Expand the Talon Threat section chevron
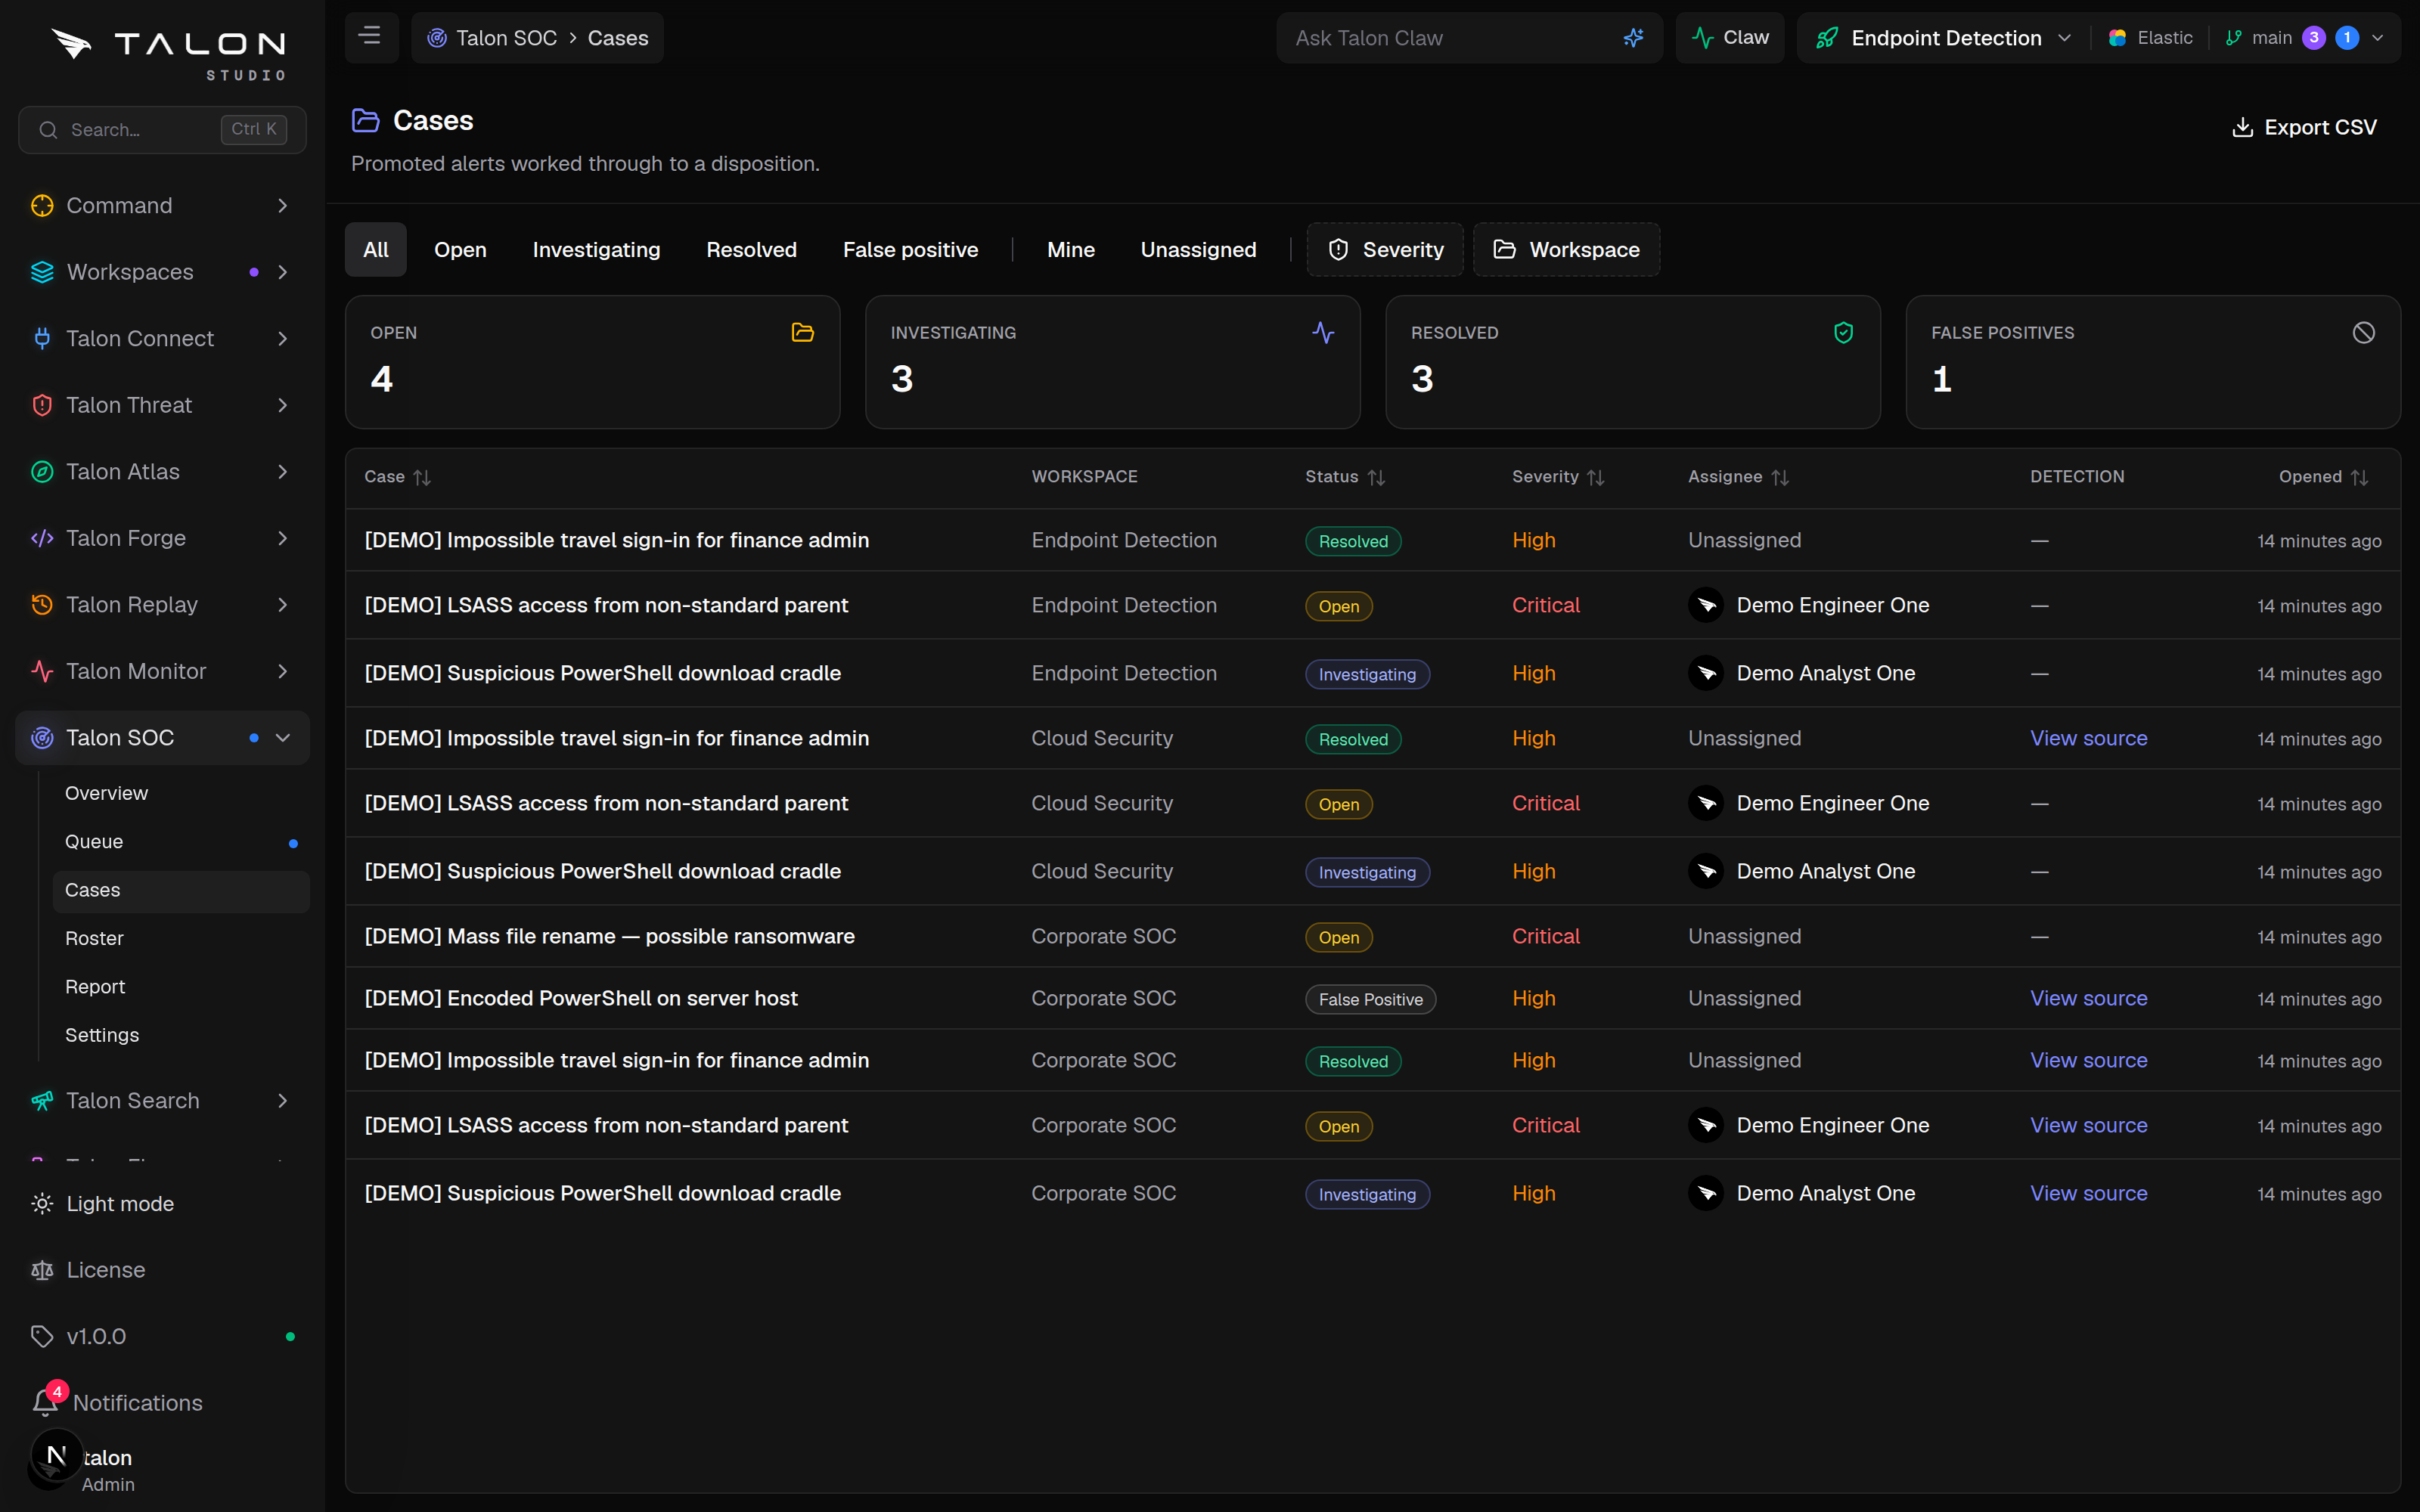Viewport: 2420px width, 1512px height. (283, 405)
